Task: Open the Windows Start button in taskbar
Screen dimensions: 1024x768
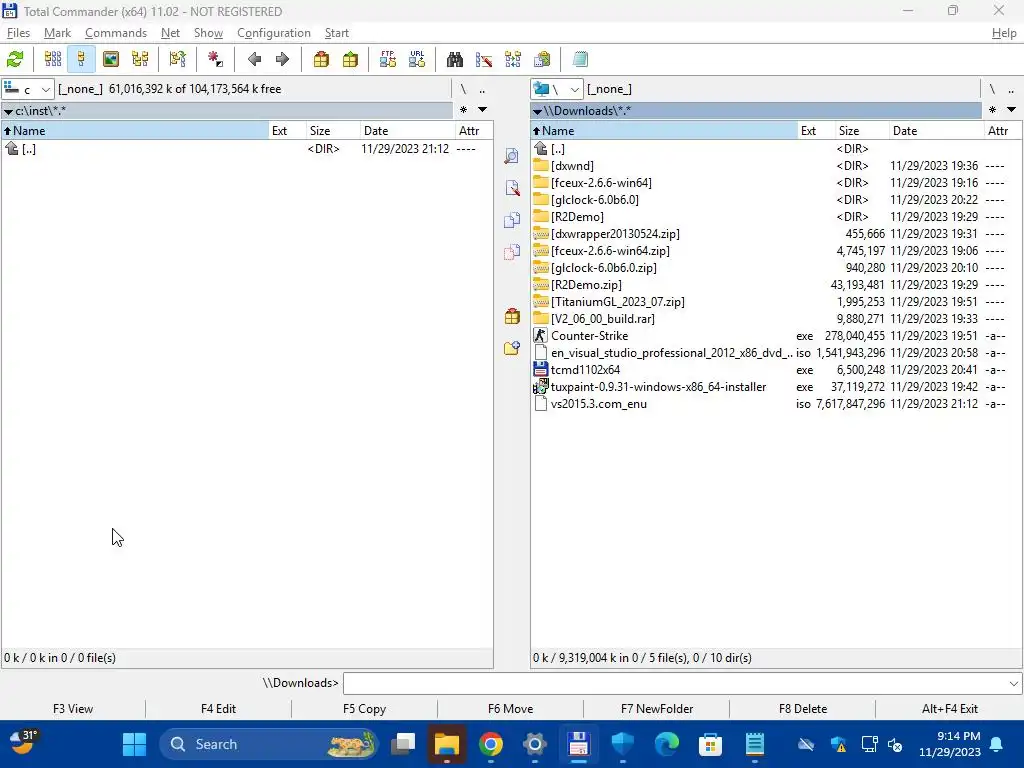Action: tap(135, 744)
